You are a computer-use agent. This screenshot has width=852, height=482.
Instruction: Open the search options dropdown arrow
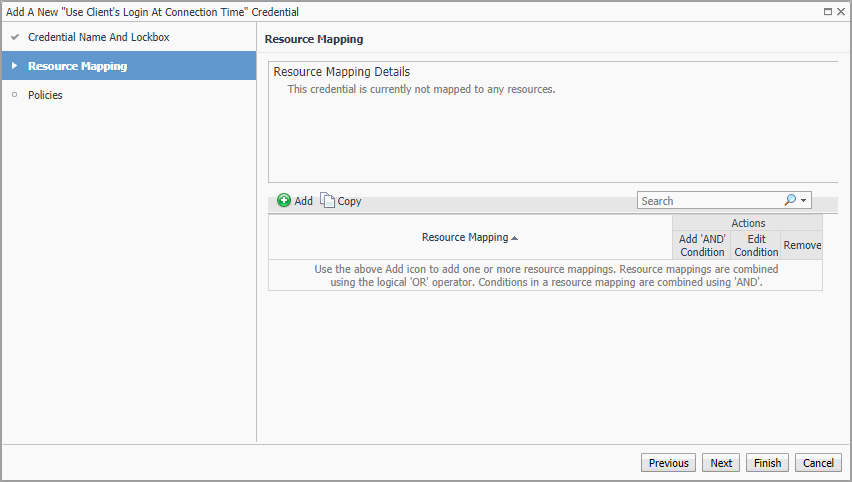[803, 201]
